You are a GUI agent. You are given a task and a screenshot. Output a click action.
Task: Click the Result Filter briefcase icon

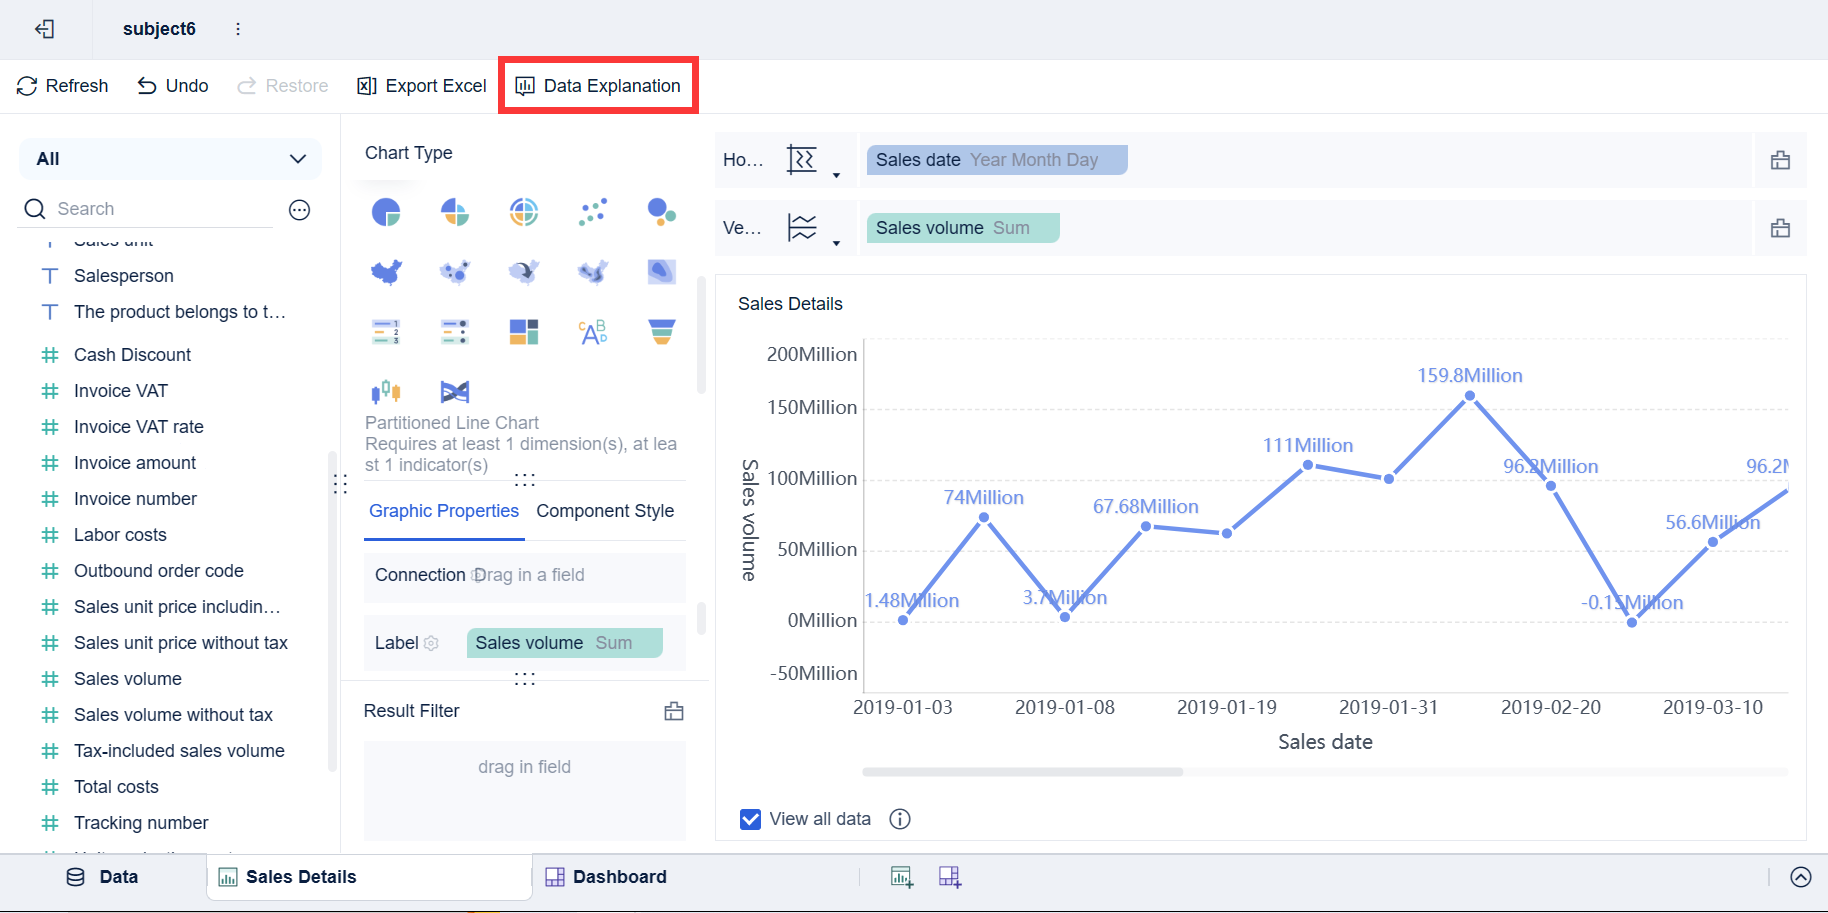click(x=674, y=711)
